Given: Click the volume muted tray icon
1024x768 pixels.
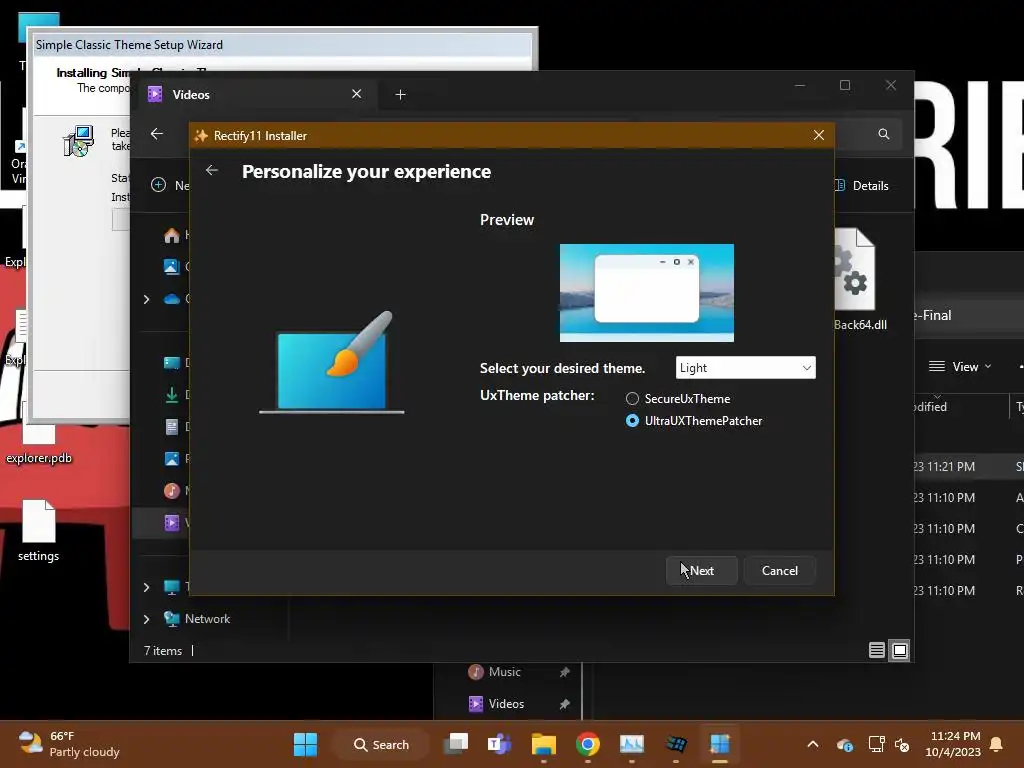Looking at the screenshot, I should tap(902, 744).
